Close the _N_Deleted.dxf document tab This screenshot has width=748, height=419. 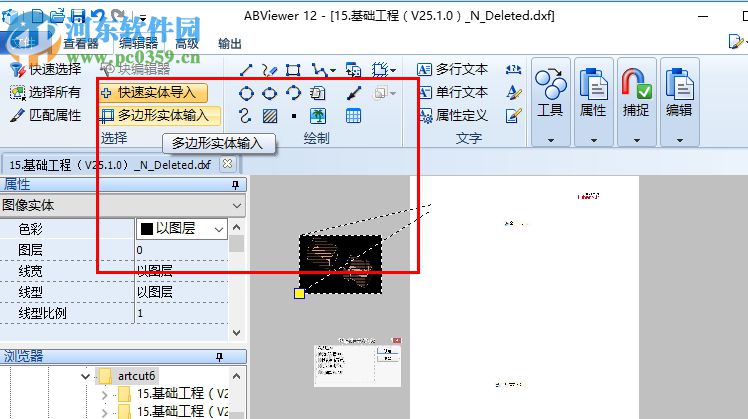coord(228,164)
